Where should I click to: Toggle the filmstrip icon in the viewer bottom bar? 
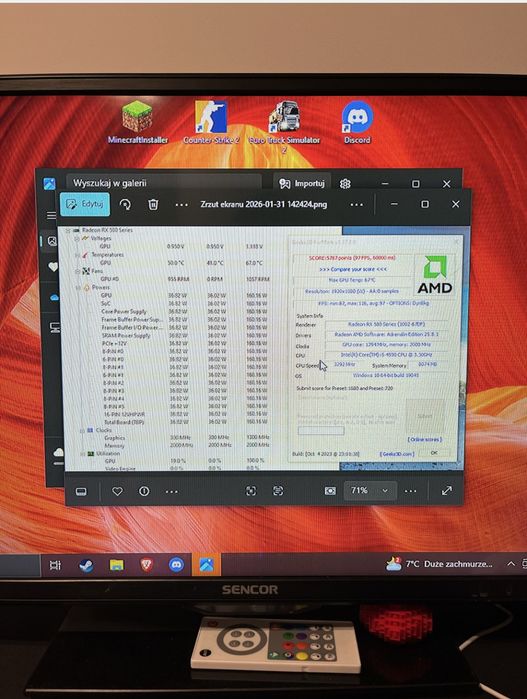pyautogui.click(x=81, y=491)
